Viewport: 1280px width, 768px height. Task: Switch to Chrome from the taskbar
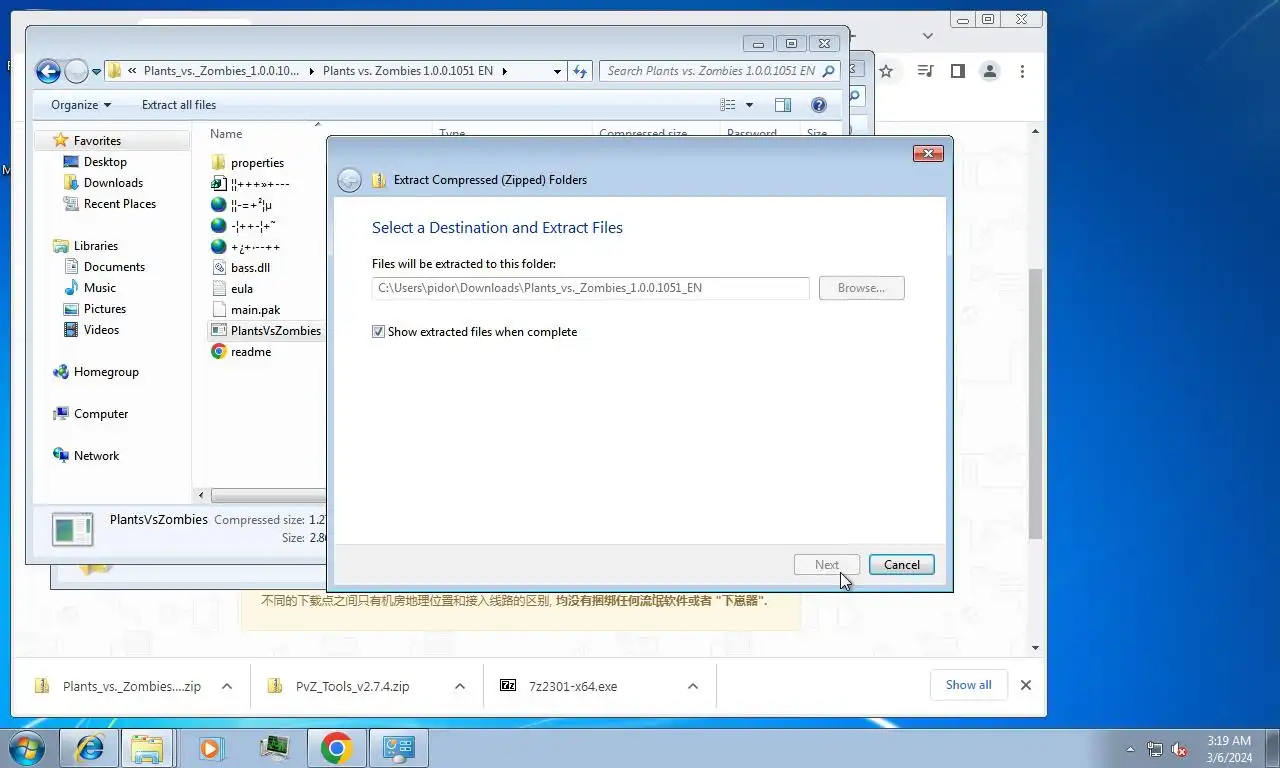pyautogui.click(x=336, y=748)
